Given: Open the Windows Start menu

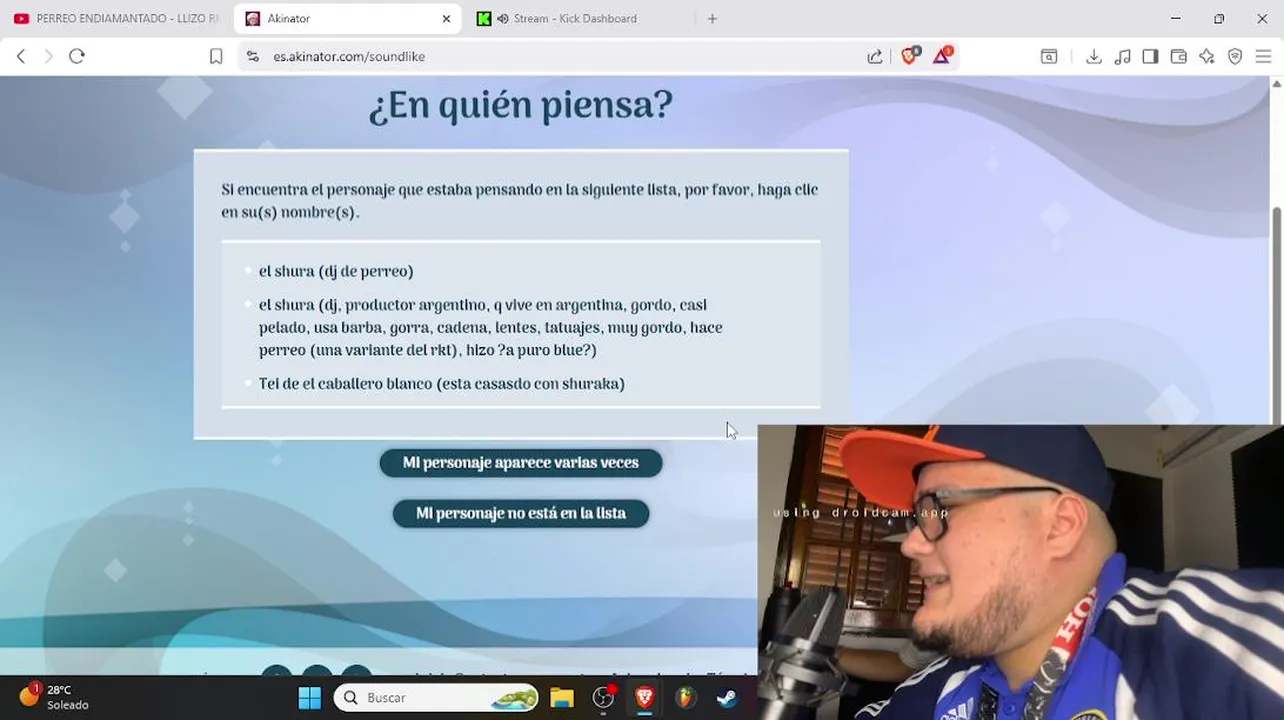Looking at the screenshot, I should click(310, 697).
